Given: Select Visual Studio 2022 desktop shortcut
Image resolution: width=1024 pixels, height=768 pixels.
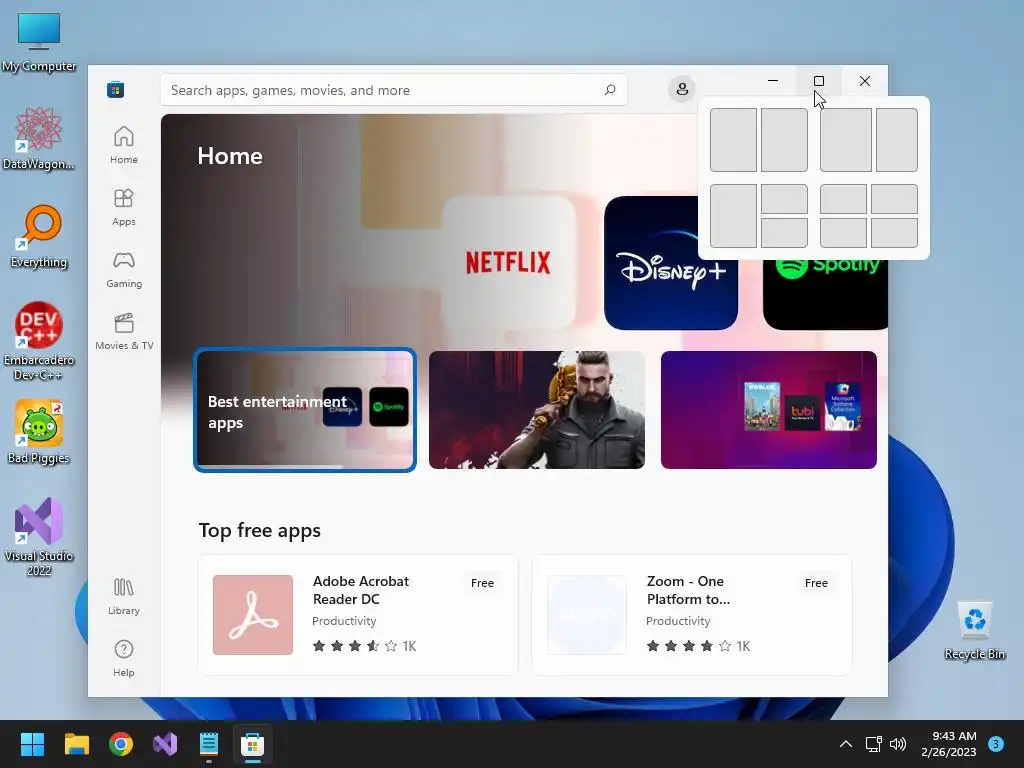Looking at the screenshot, I should [39, 537].
